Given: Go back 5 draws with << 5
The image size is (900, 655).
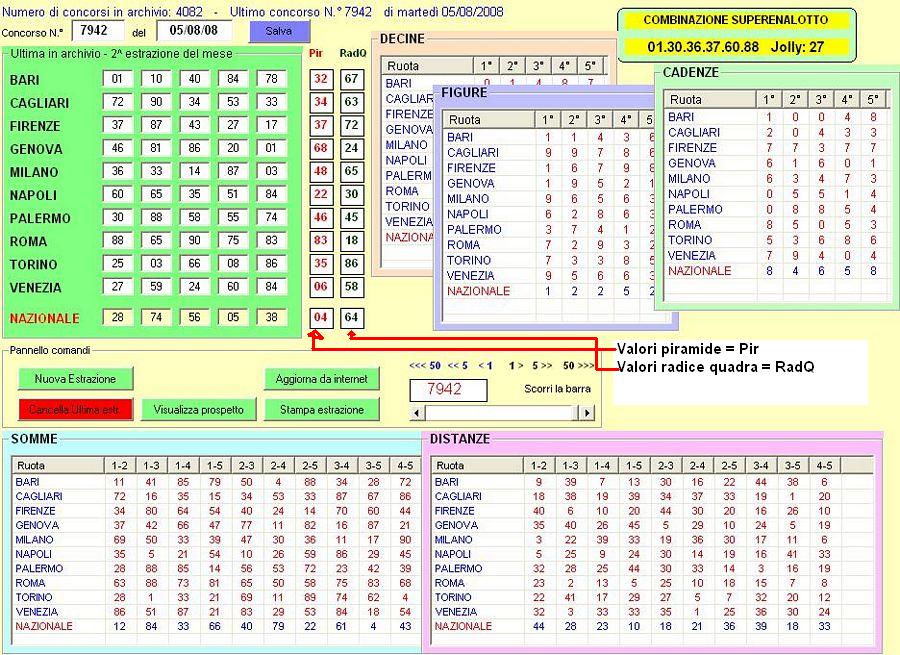Looking at the screenshot, I should [x=458, y=366].
